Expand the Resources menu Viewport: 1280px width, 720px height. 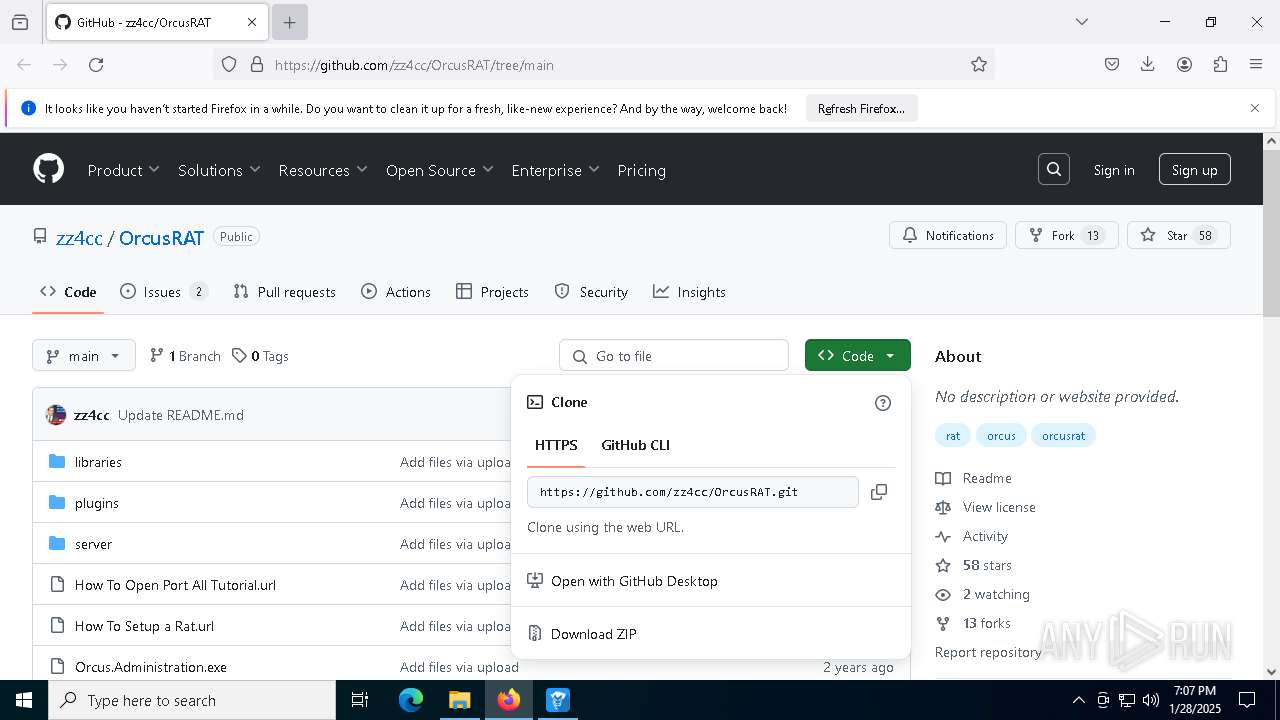[x=323, y=170]
